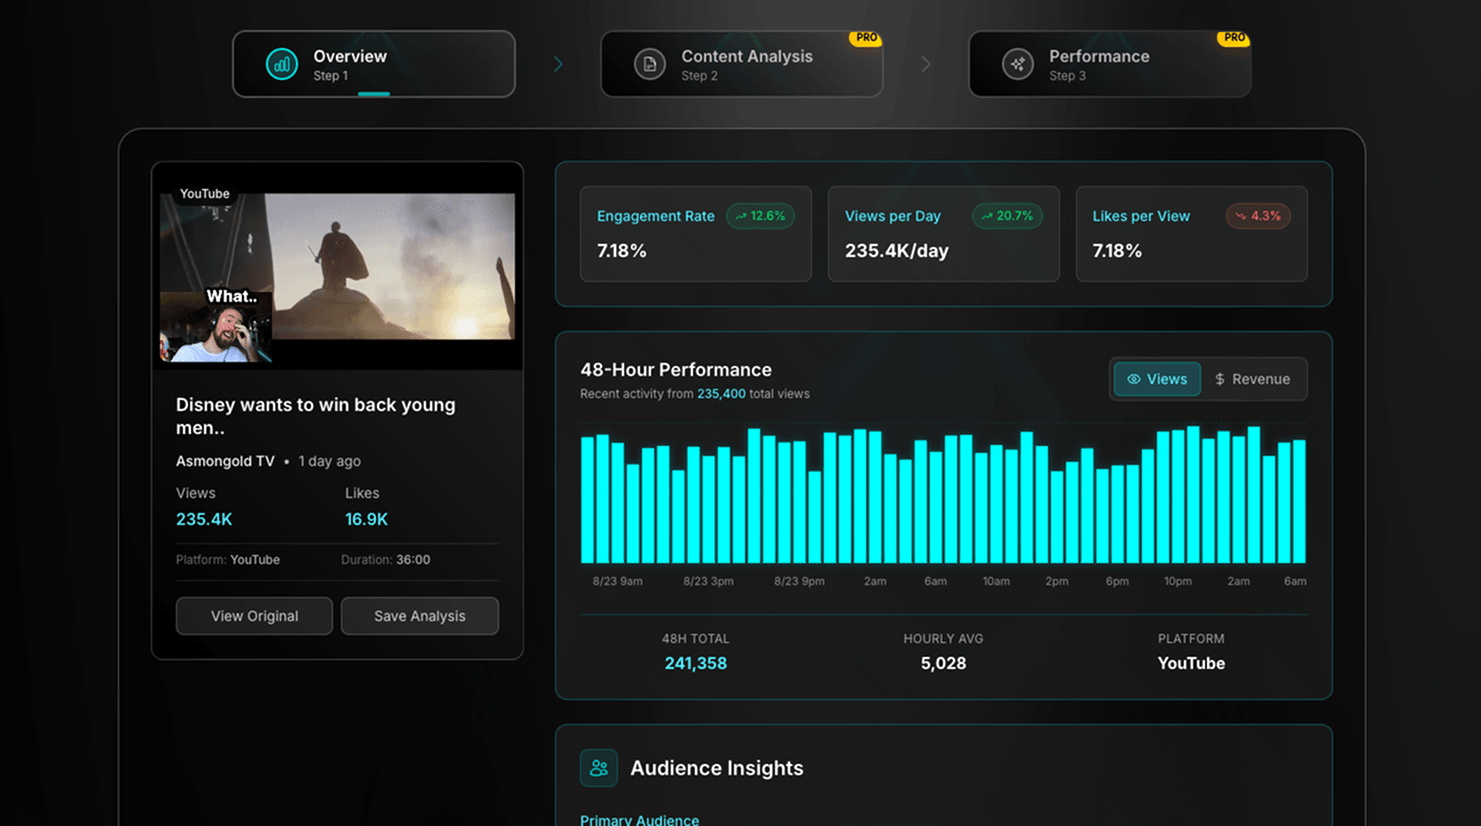Click the 235,400 total views link
This screenshot has width=1481, height=826.
[721, 394]
